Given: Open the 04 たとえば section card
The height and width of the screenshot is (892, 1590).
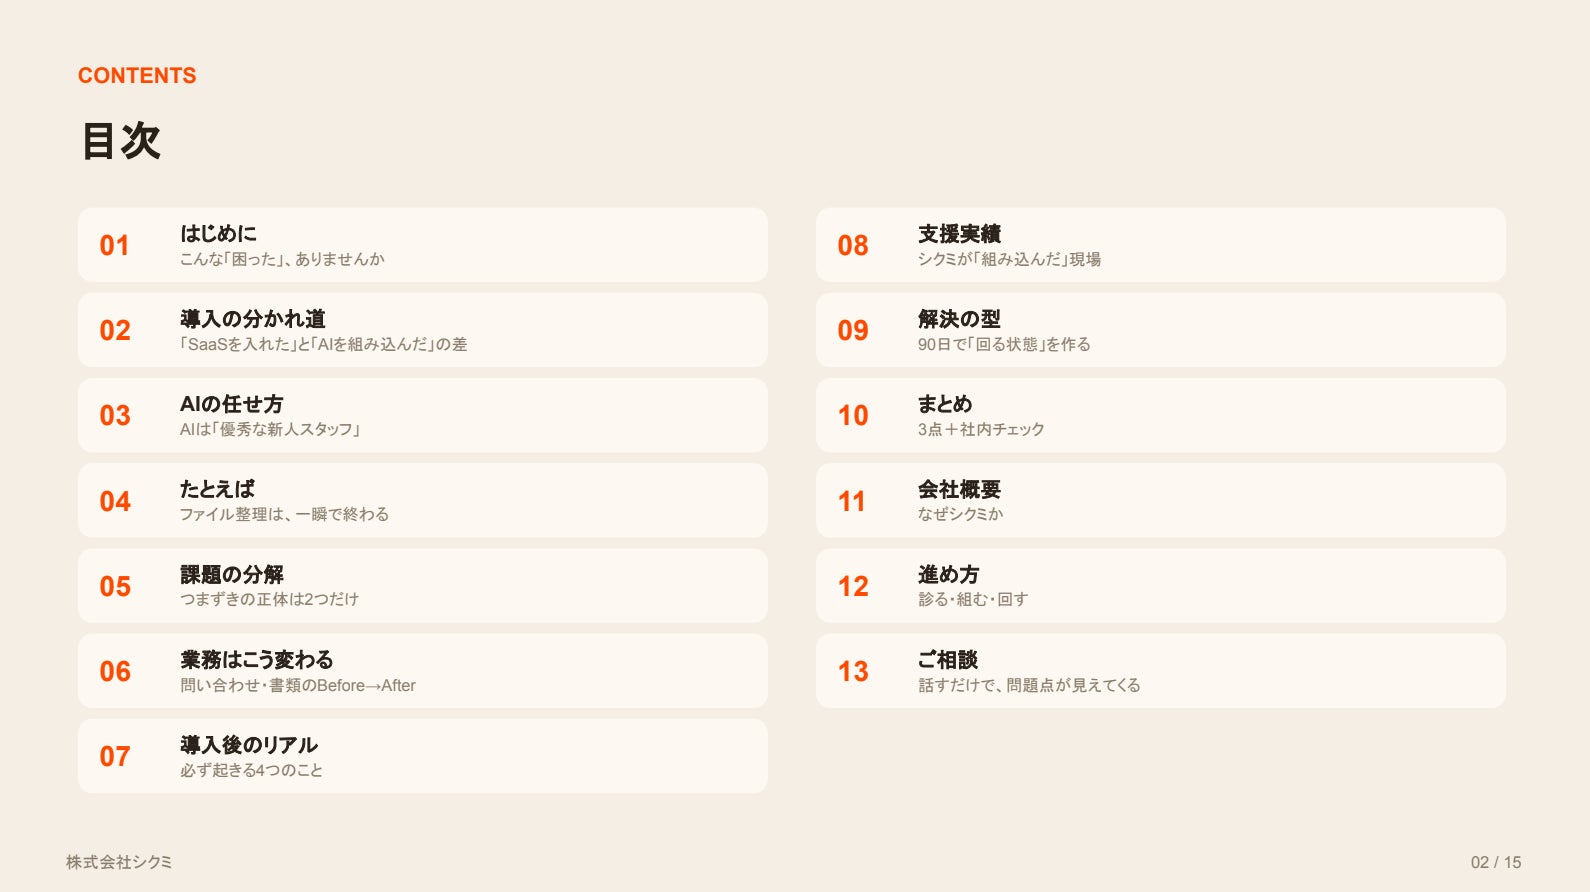Looking at the screenshot, I should click(x=423, y=500).
